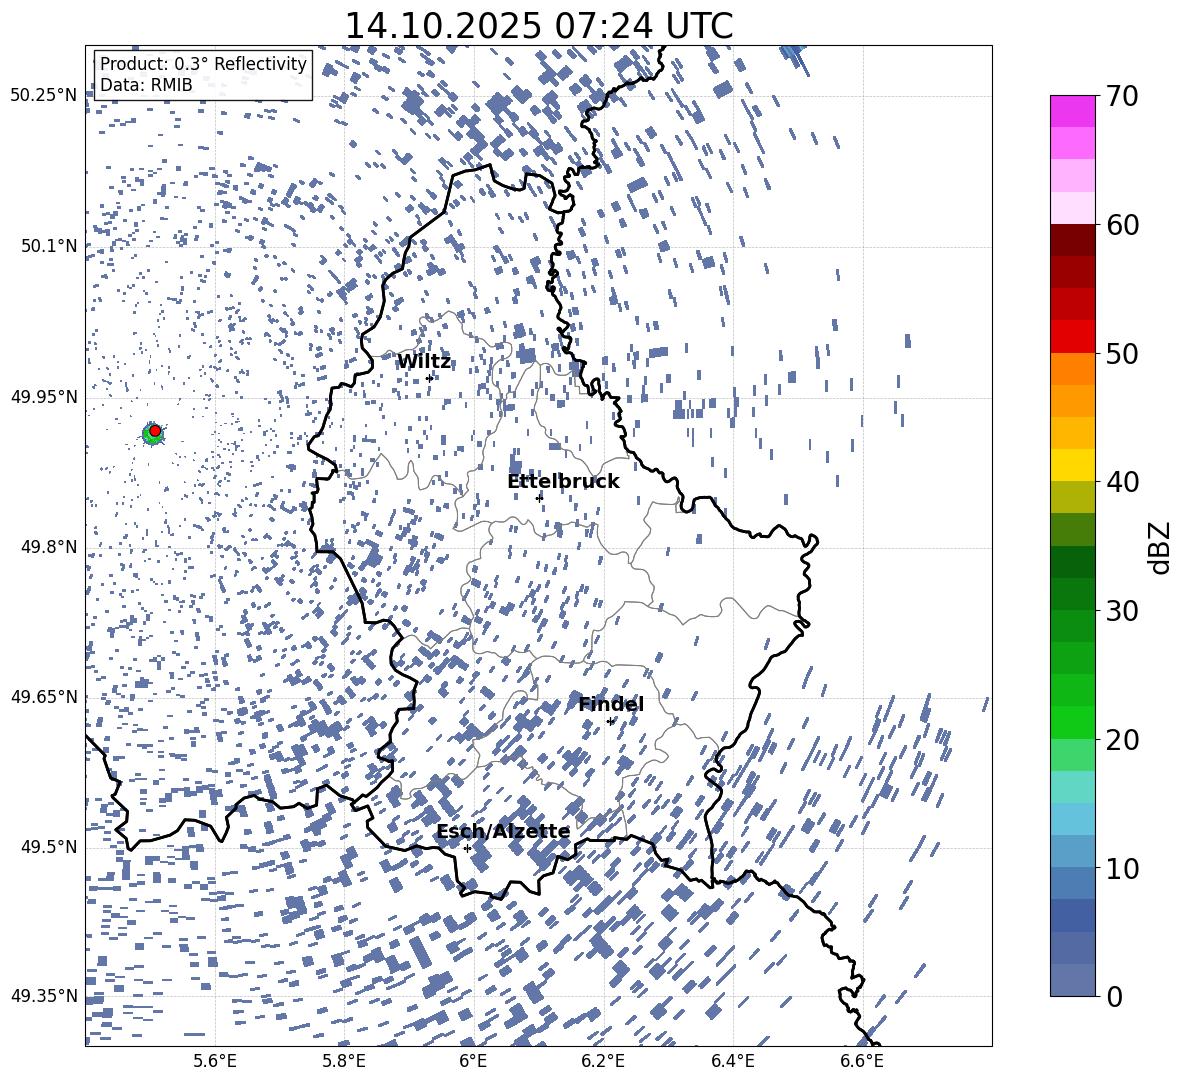This screenshot has width=1184, height=1081.
Task: Click the 49.65°N latitude label
Action: pyautogui.click(x=44, y=696)
